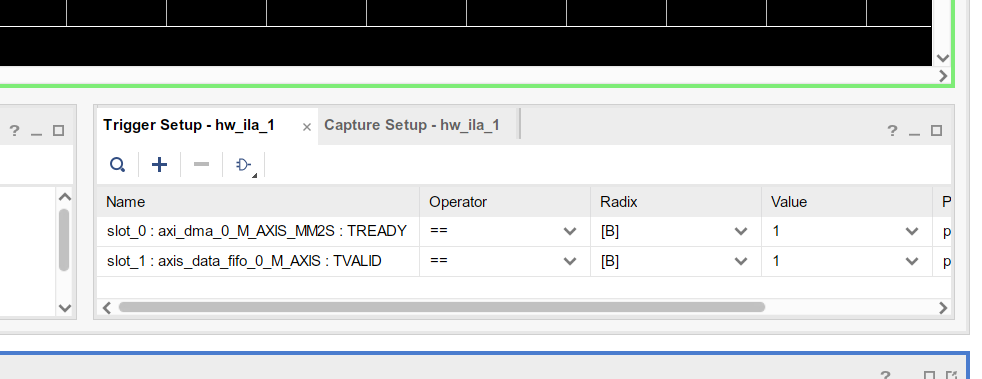Click the remove probe minus icon

point(202,165)
